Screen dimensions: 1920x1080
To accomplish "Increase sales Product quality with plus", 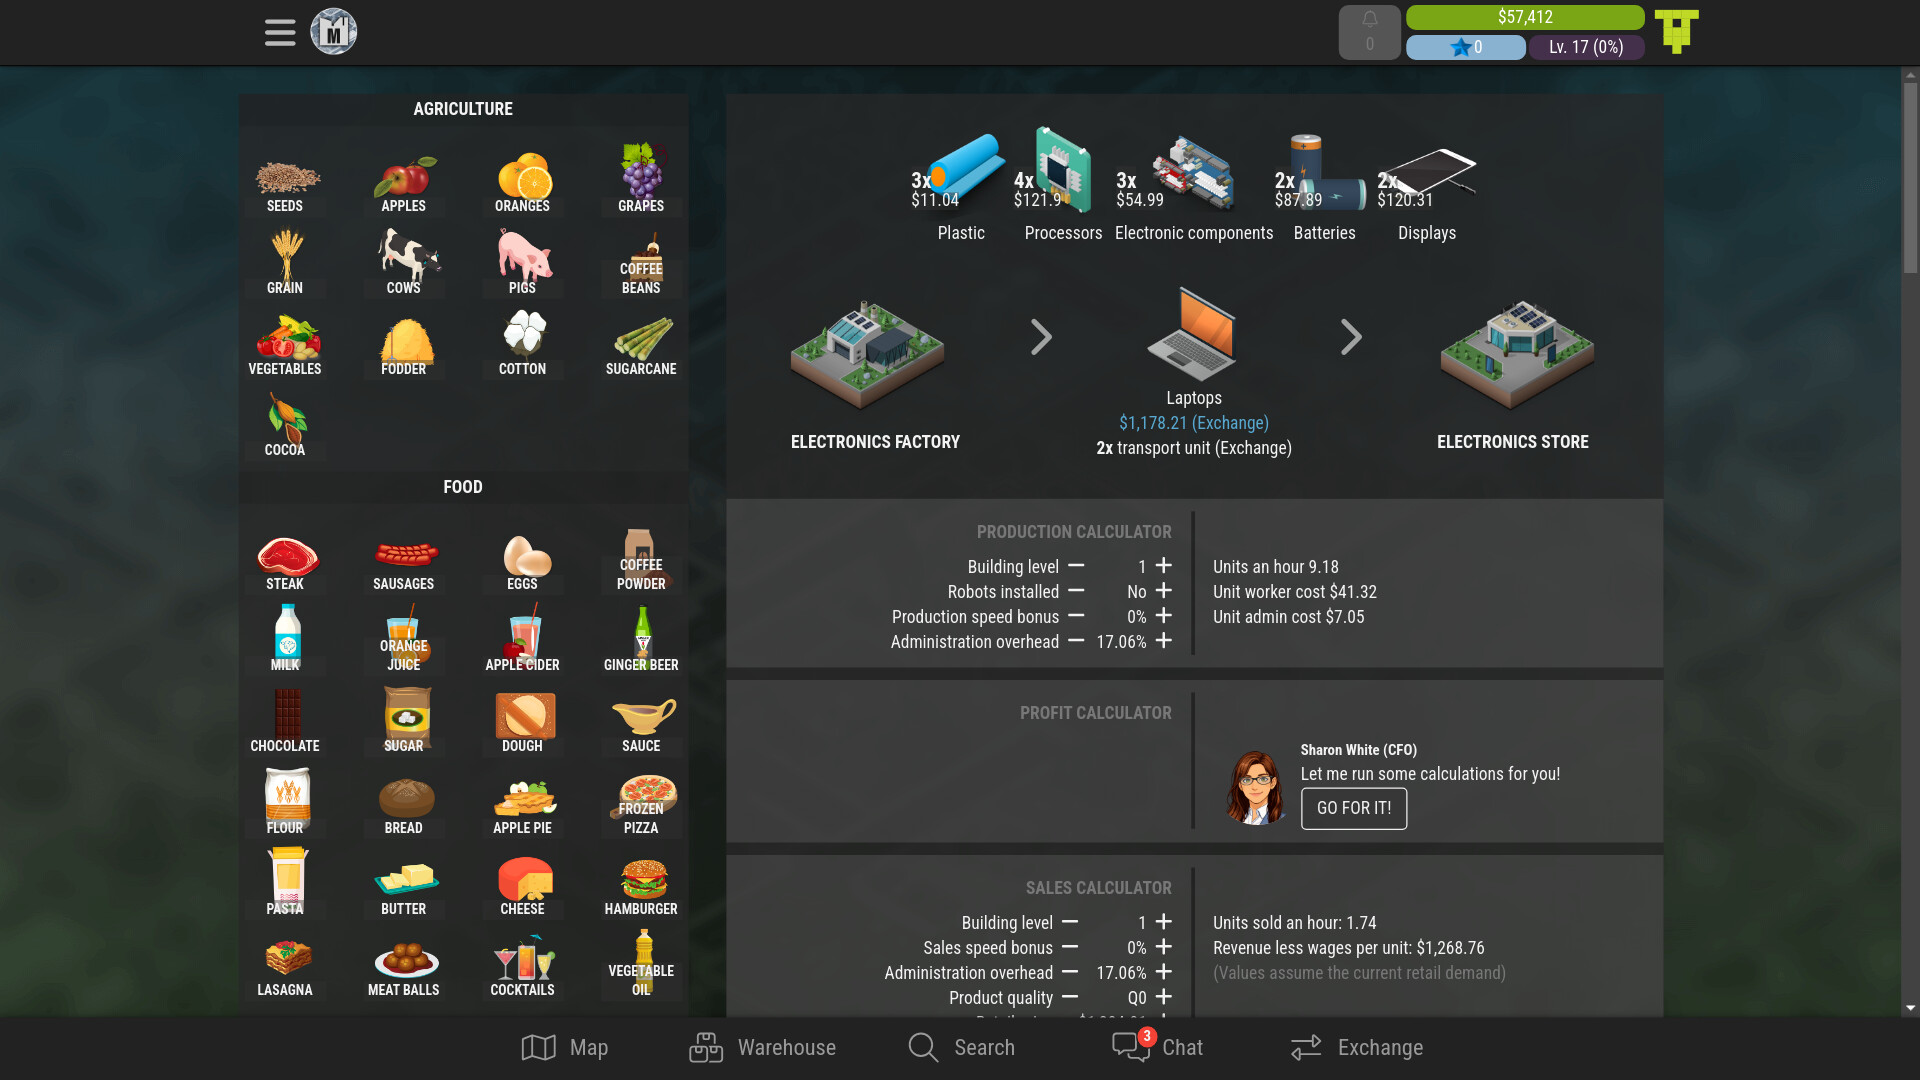I will 1164,997.
